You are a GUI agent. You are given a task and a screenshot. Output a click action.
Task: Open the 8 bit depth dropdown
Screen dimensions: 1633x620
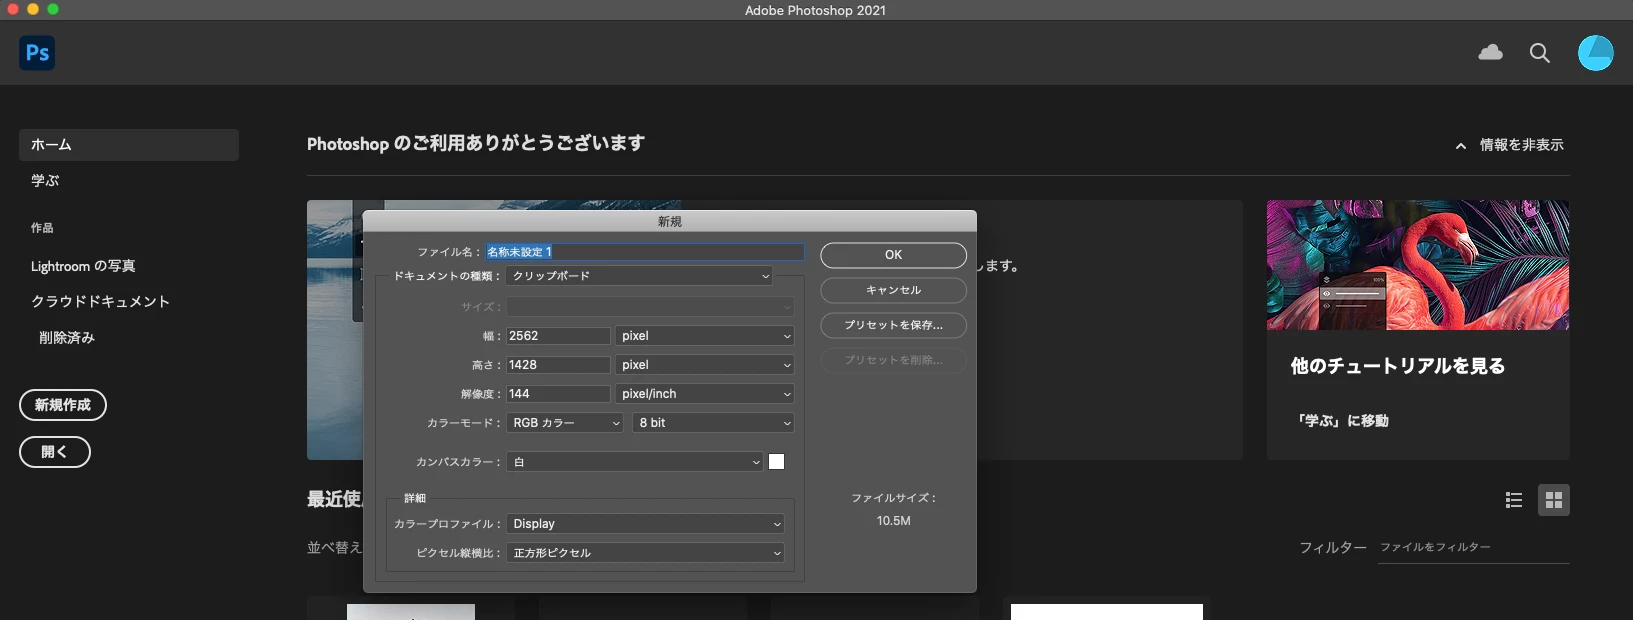tap(714, 423)
